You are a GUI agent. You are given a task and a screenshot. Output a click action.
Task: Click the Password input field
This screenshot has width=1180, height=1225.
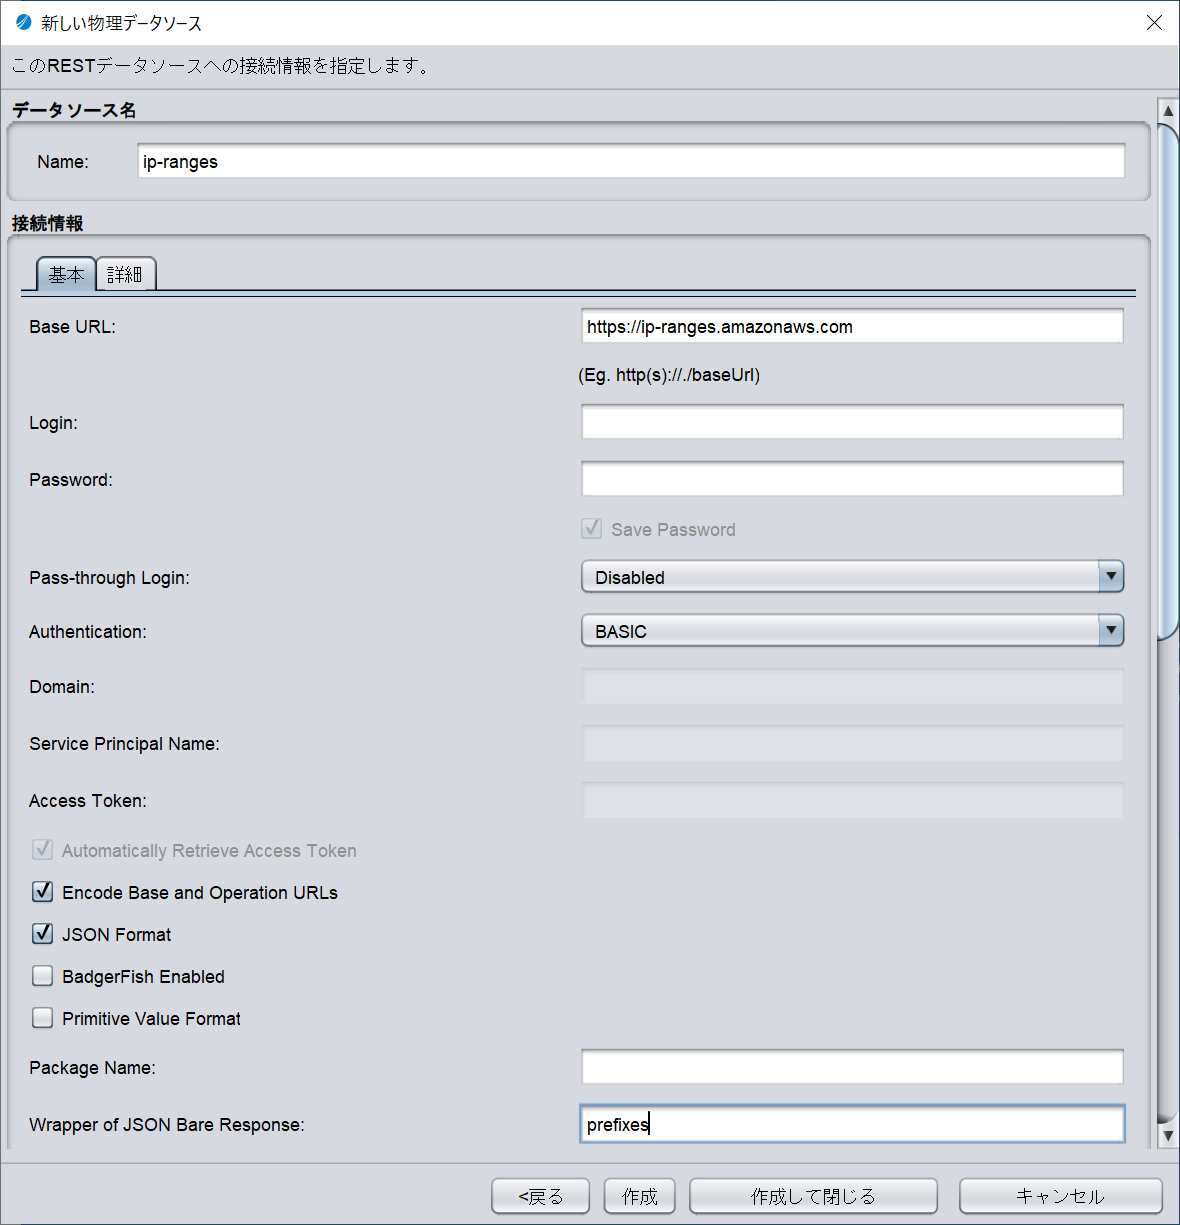[x=852, y=479]
